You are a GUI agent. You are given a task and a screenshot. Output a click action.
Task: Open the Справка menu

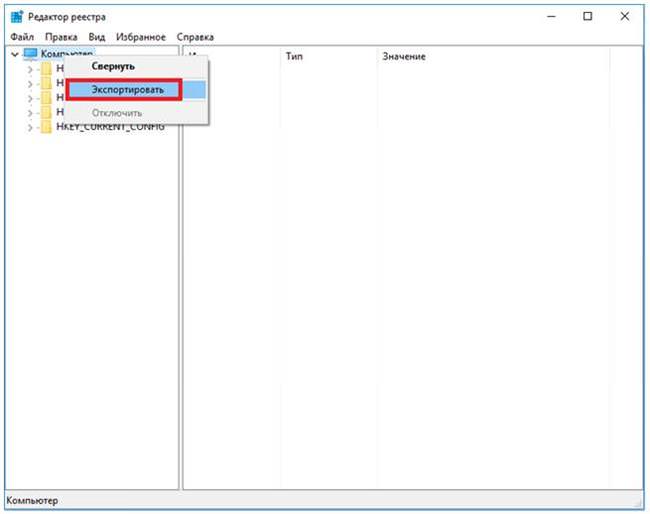[x=195, y=37]
